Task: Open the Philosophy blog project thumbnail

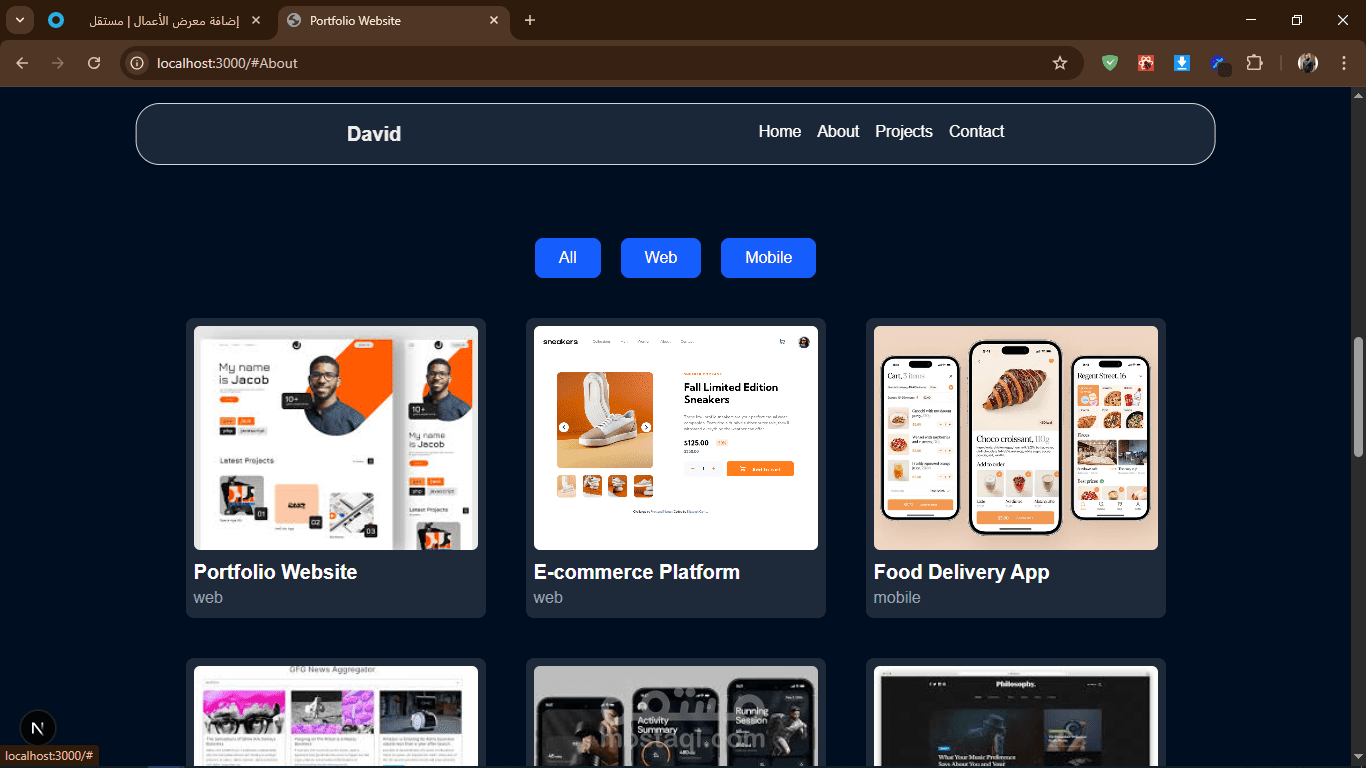Action: [1016, 717]
